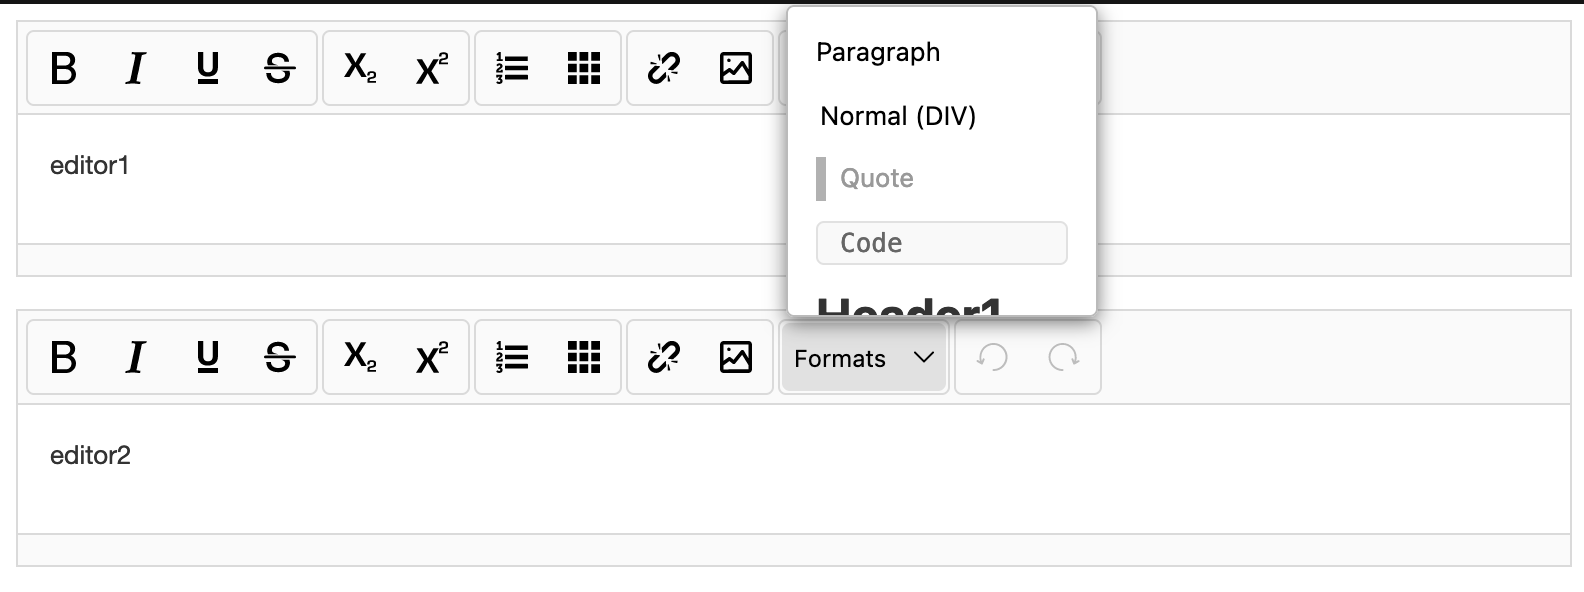Screen dimensions: 1584x592
Task: Apply Quote formatting from the open menu
Action: 876,178
